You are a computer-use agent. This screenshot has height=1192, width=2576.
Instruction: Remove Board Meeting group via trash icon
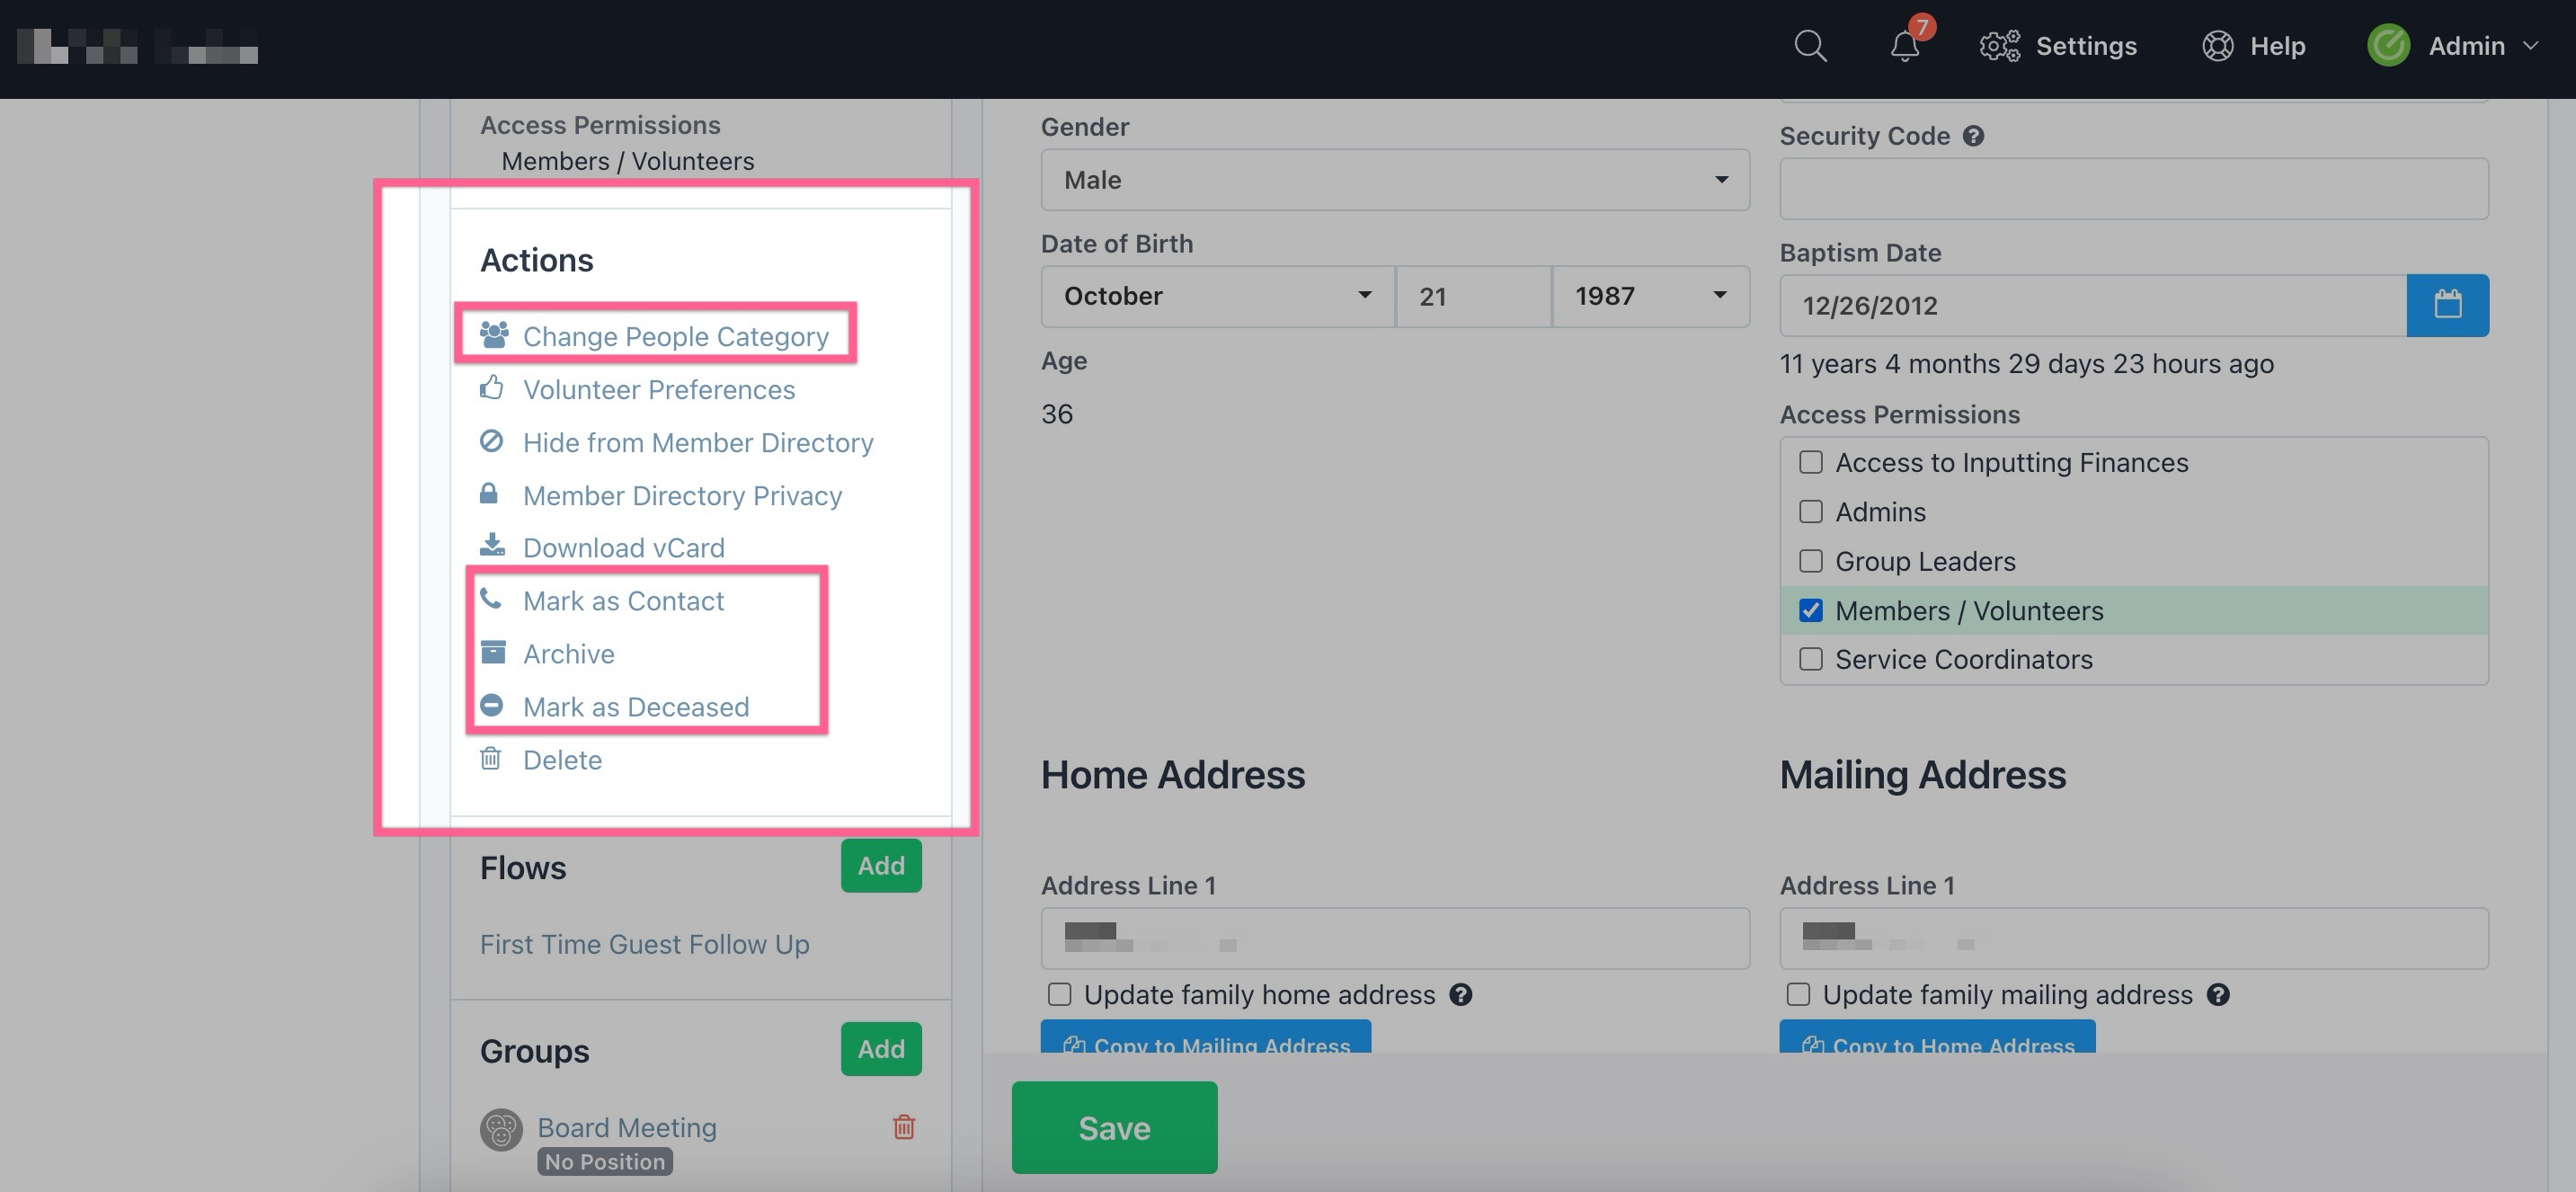pyautogui.click(x=903, y=1127)
